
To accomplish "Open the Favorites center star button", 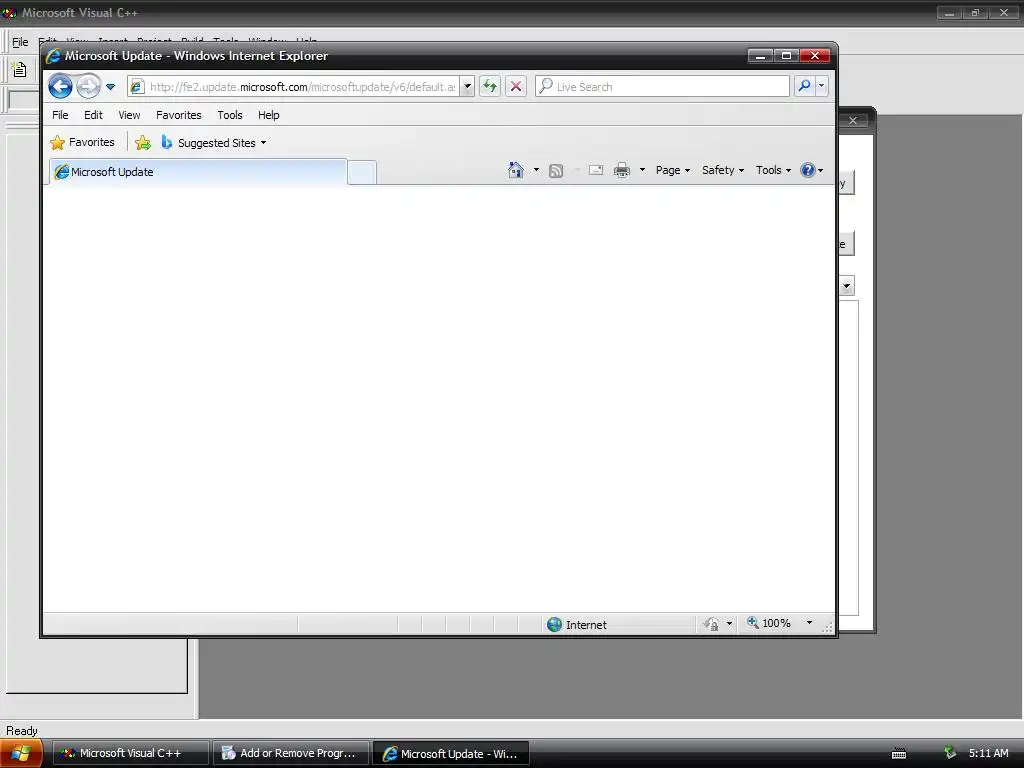I will pos(82,142).
